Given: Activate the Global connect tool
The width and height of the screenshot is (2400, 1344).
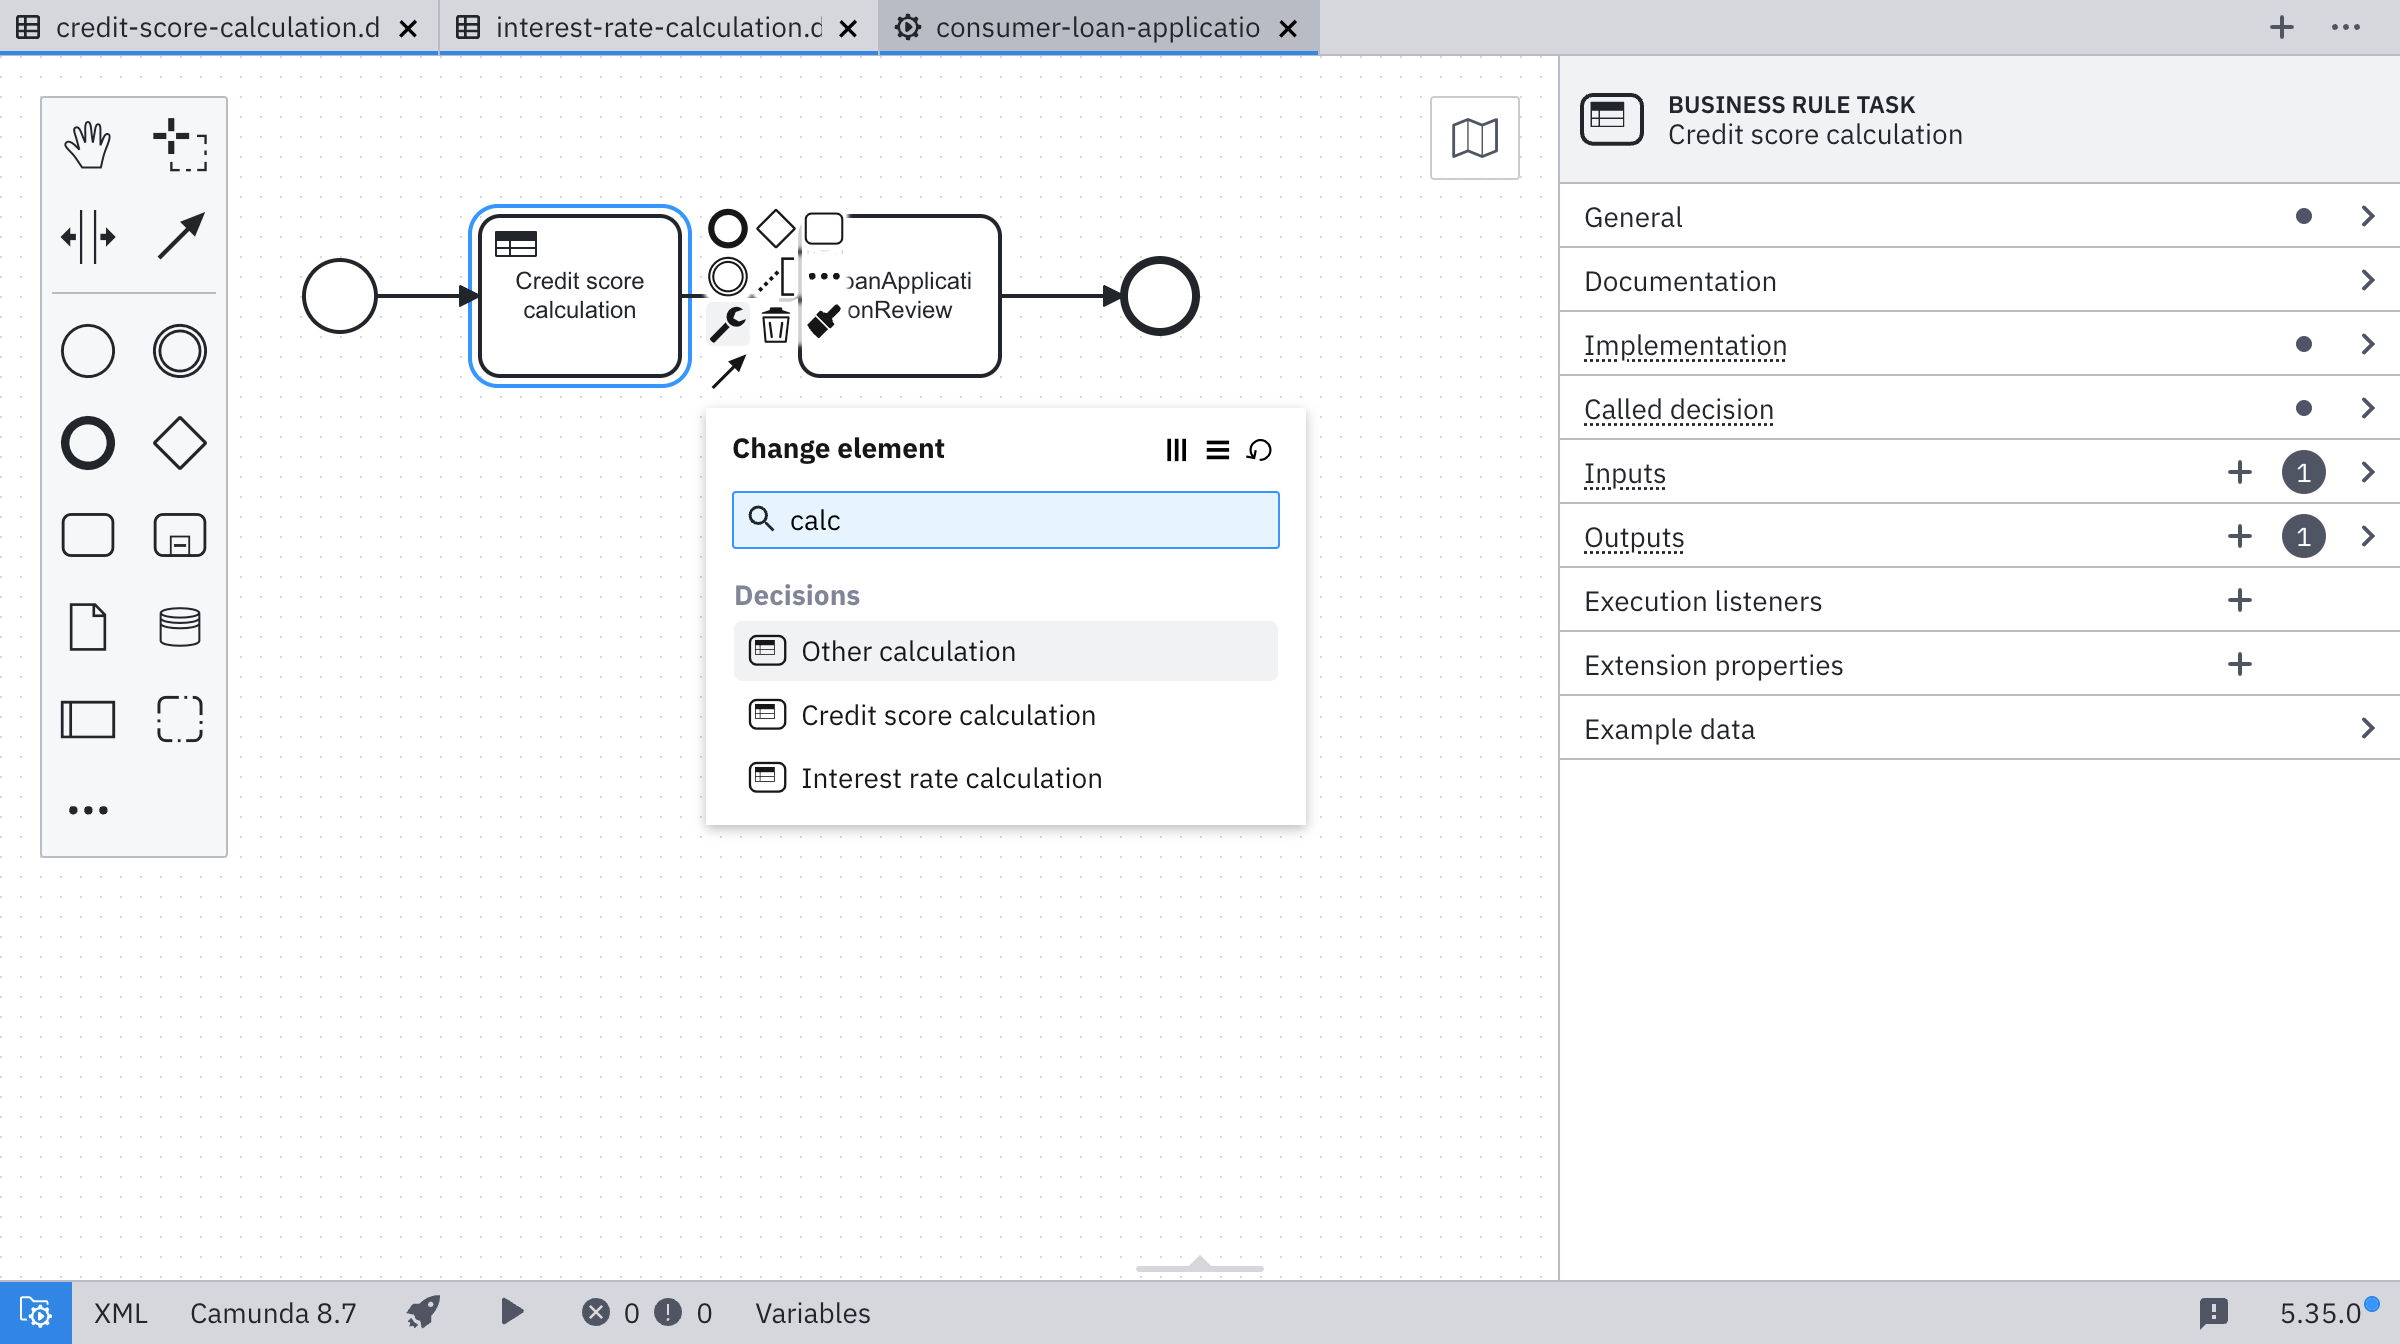Looking at the screenshot, I should coord(180,235).
